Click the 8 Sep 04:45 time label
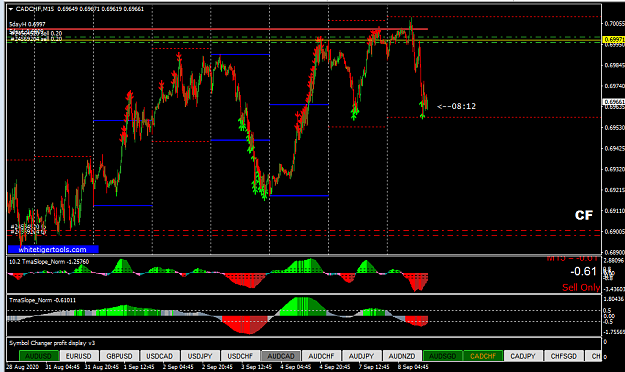The height and width of the screenshot is (372, 625). 413,367
